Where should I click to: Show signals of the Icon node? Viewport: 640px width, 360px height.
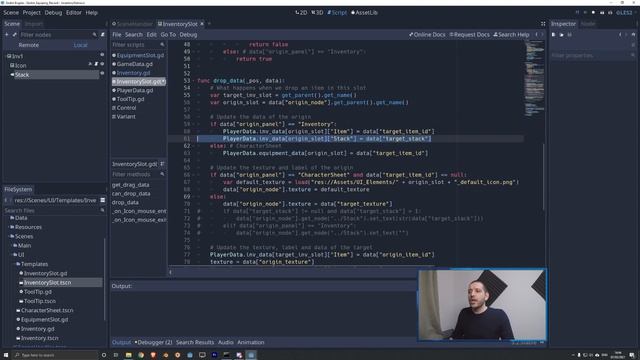[90, 64]
